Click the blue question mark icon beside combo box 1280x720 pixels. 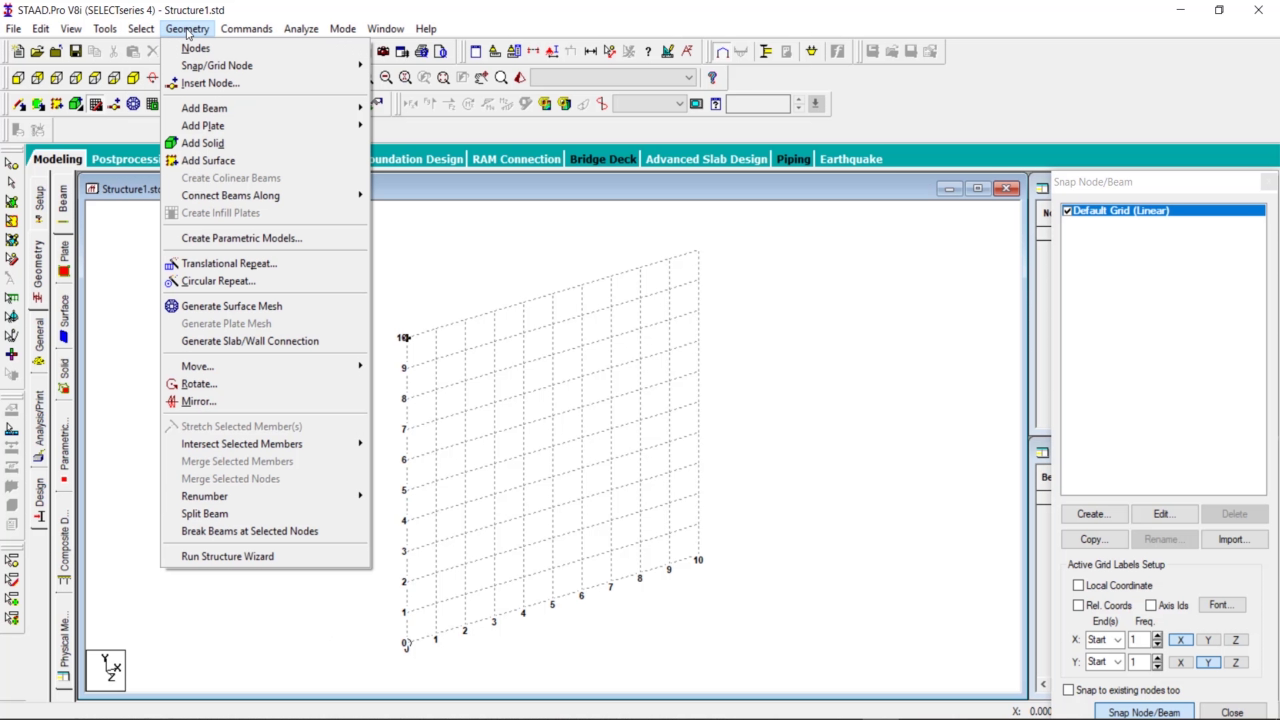712,77
